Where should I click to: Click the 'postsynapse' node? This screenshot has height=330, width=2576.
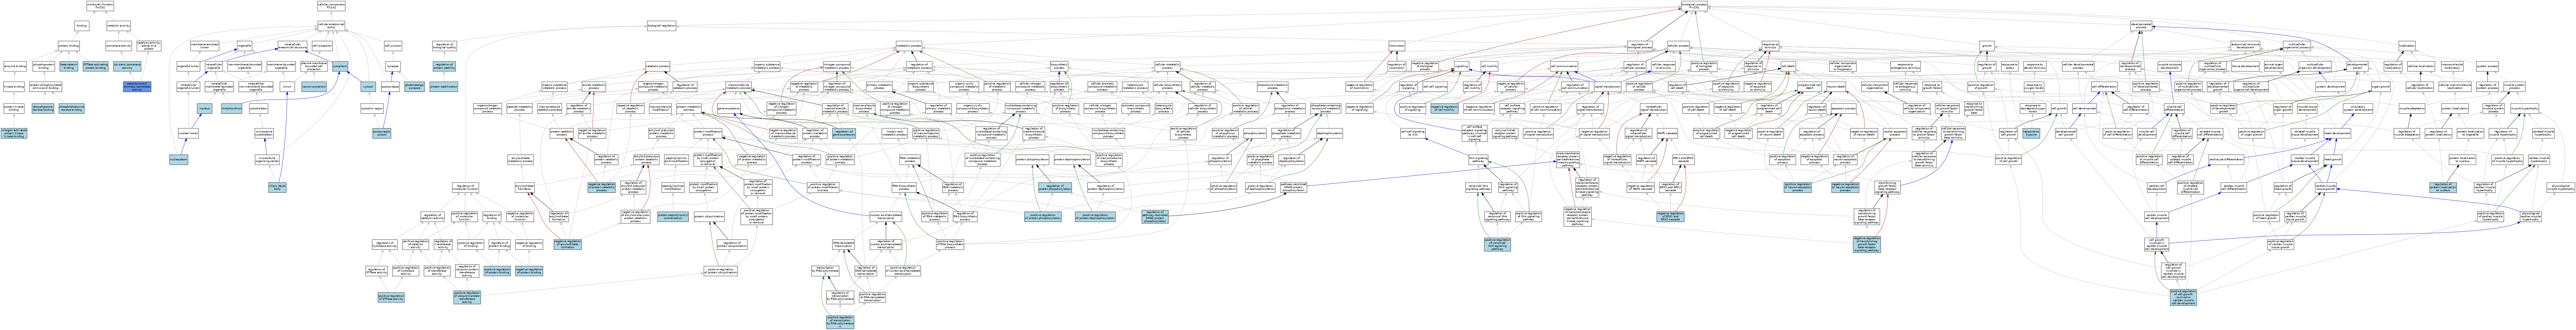pos(390,87)
